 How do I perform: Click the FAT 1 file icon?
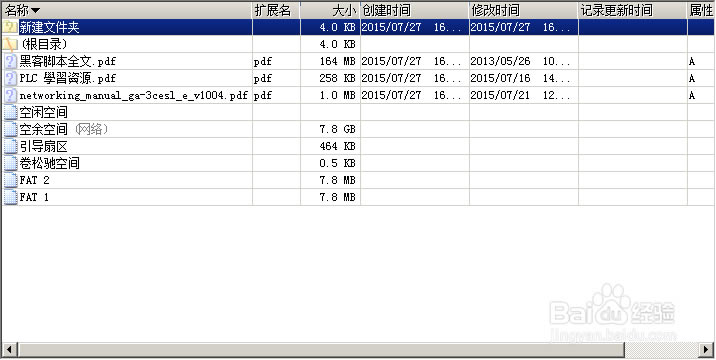10,197
